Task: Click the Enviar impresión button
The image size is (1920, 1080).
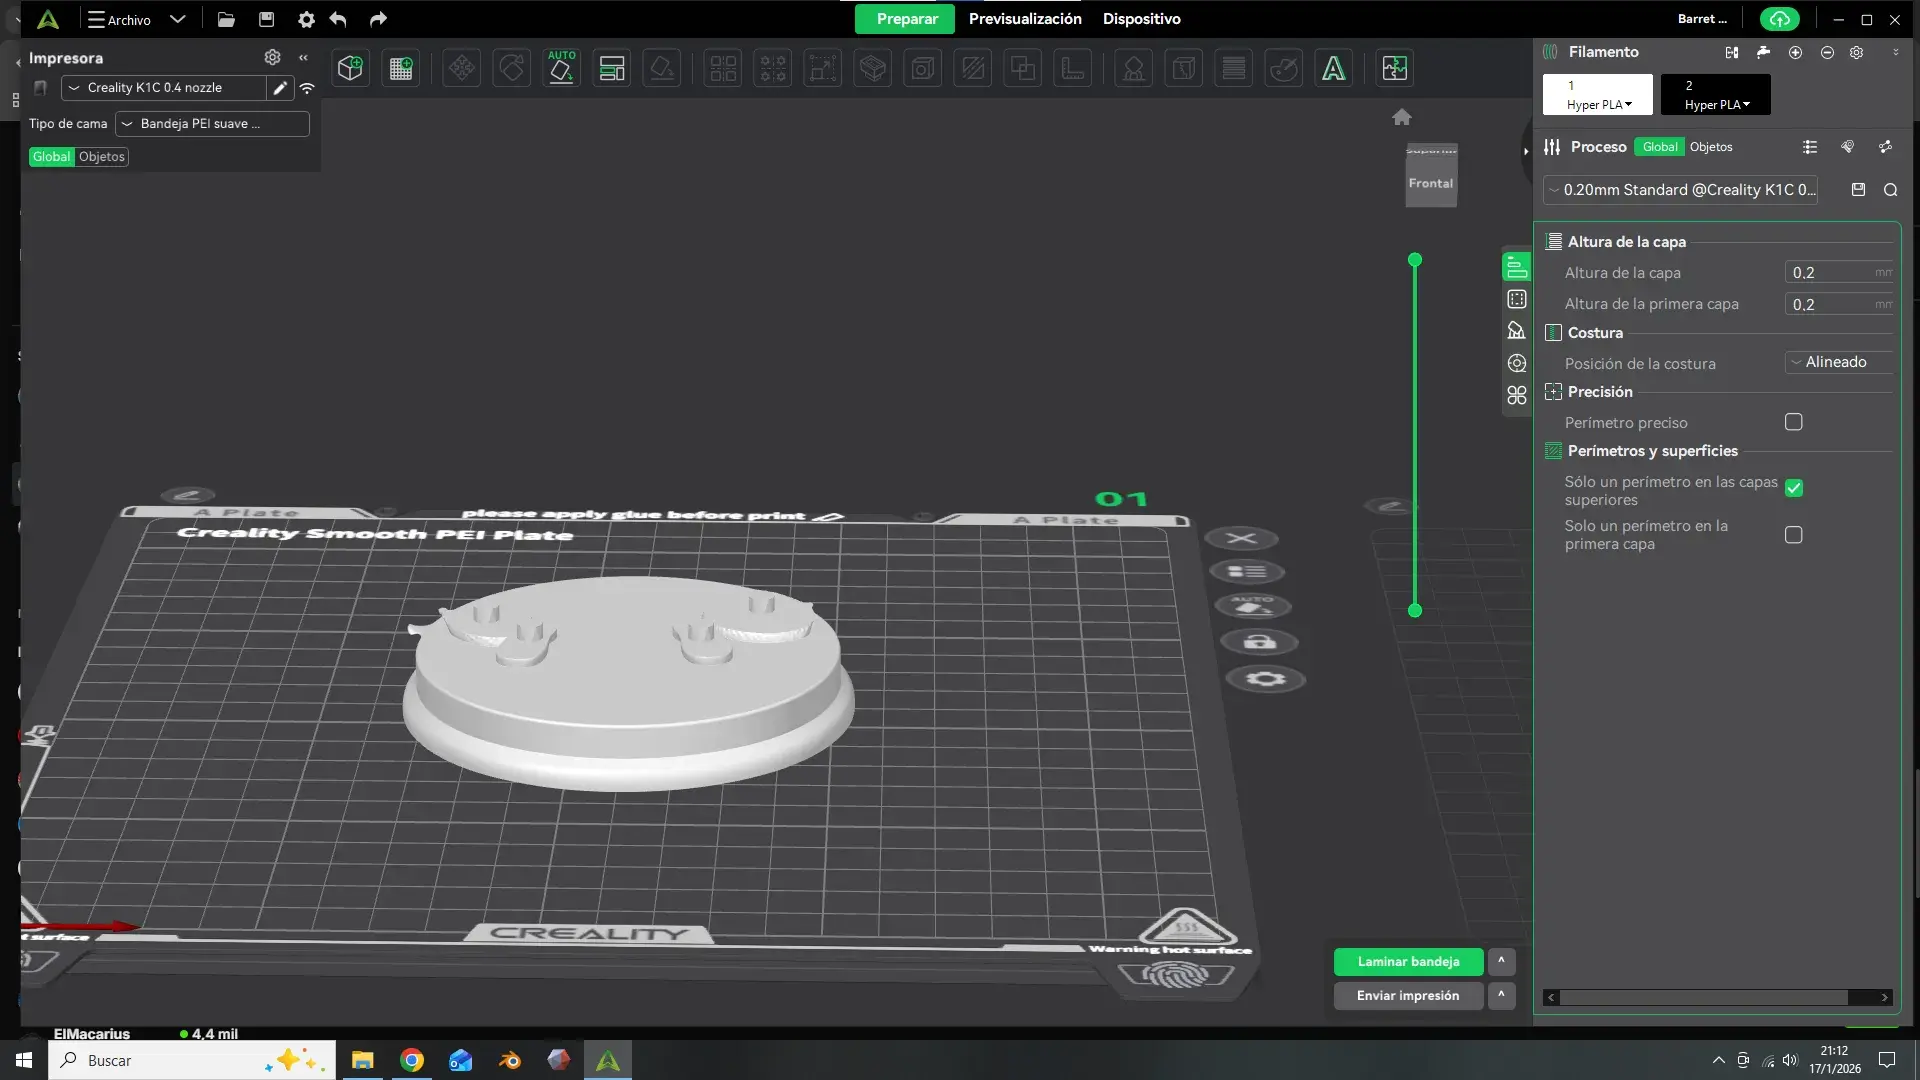Action: pos(1408,995)
